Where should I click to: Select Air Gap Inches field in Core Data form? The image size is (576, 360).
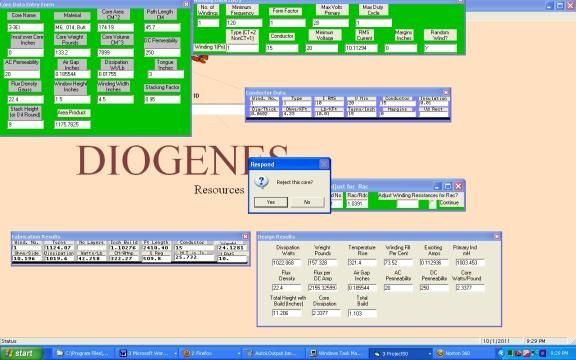pyautogui.click(x=72, y=74)
